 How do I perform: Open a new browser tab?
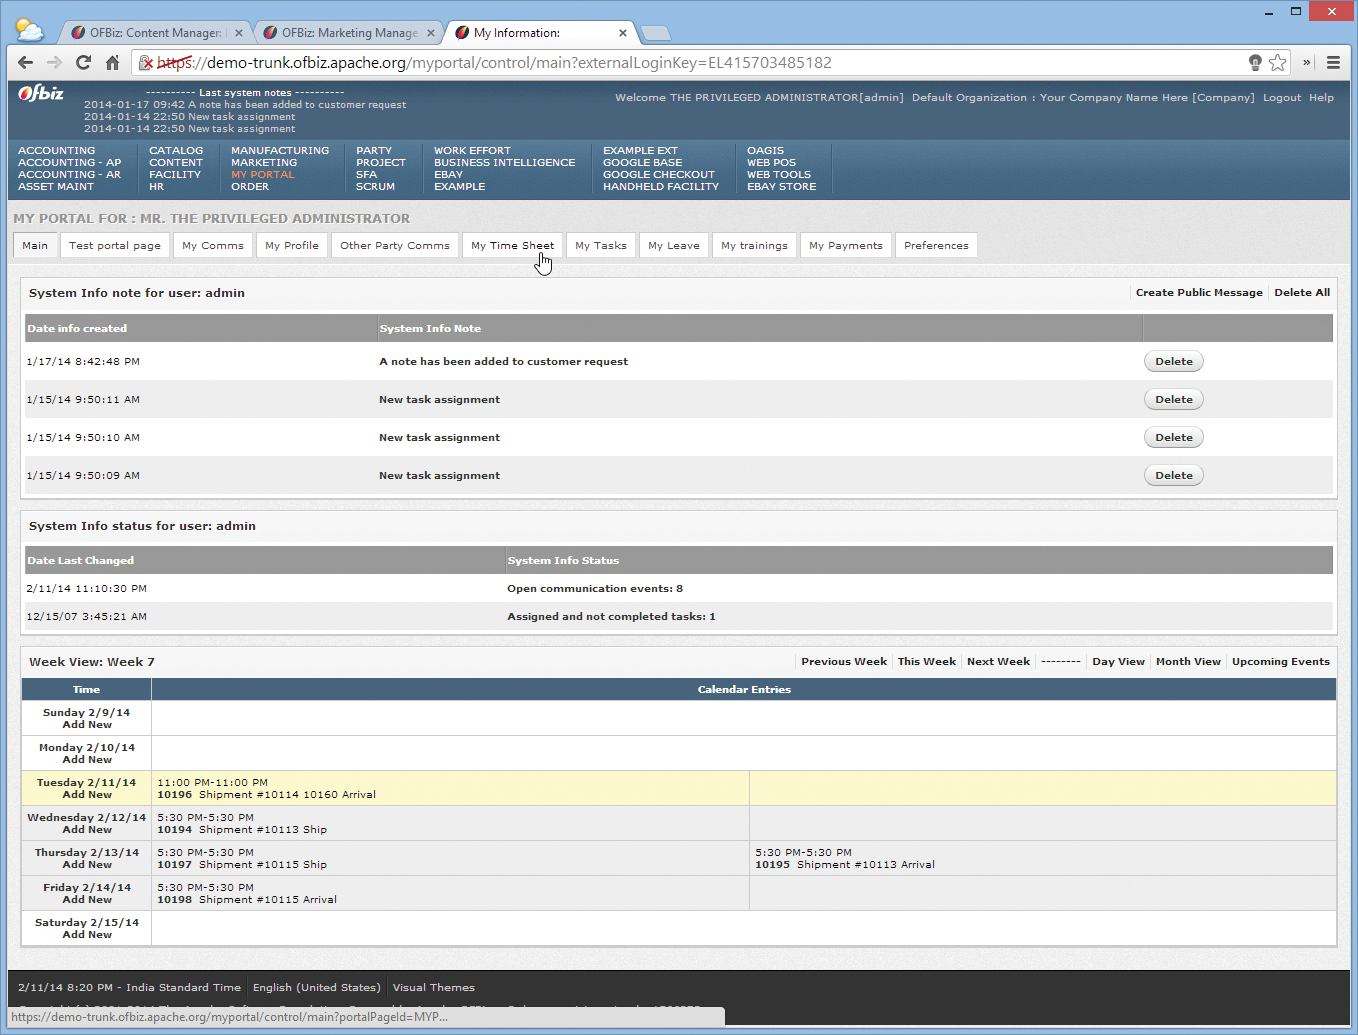656,31
